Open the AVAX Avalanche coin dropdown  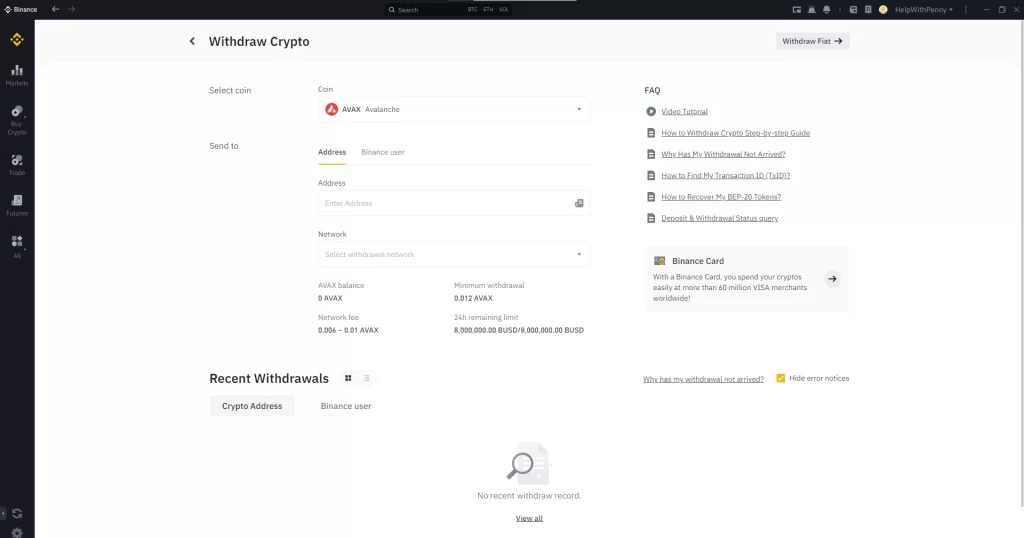pos(454,109)
